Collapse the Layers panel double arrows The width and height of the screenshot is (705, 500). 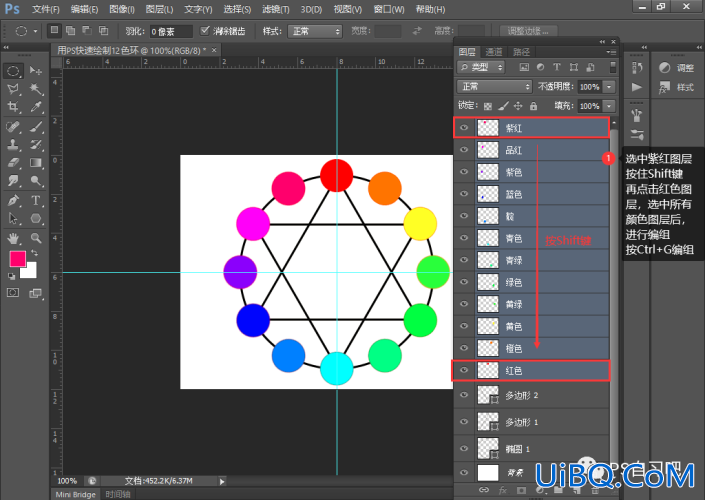602,41
